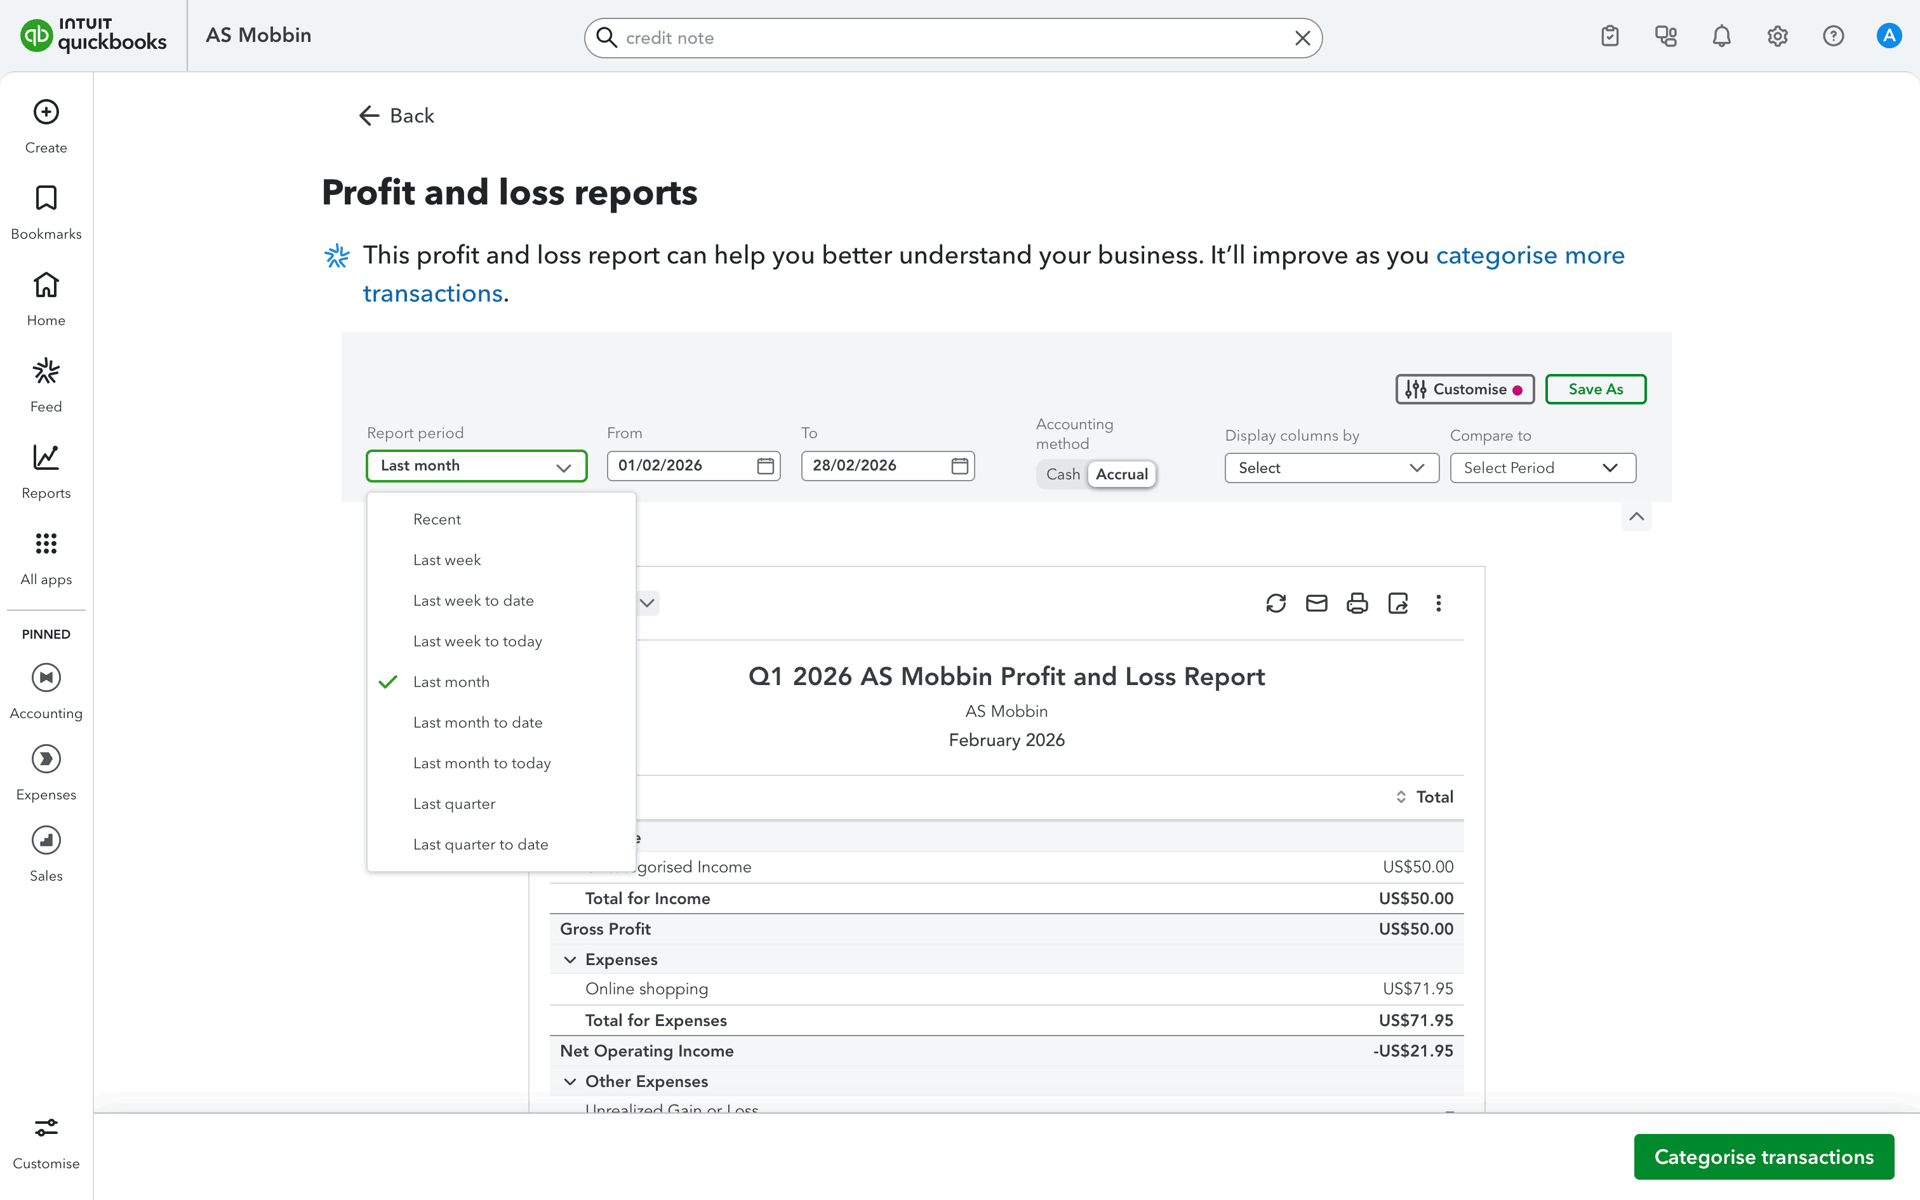Viewport: 1920px width, 1200px height.
Task: Choose Last month to today option
Action: pos(501,763)
